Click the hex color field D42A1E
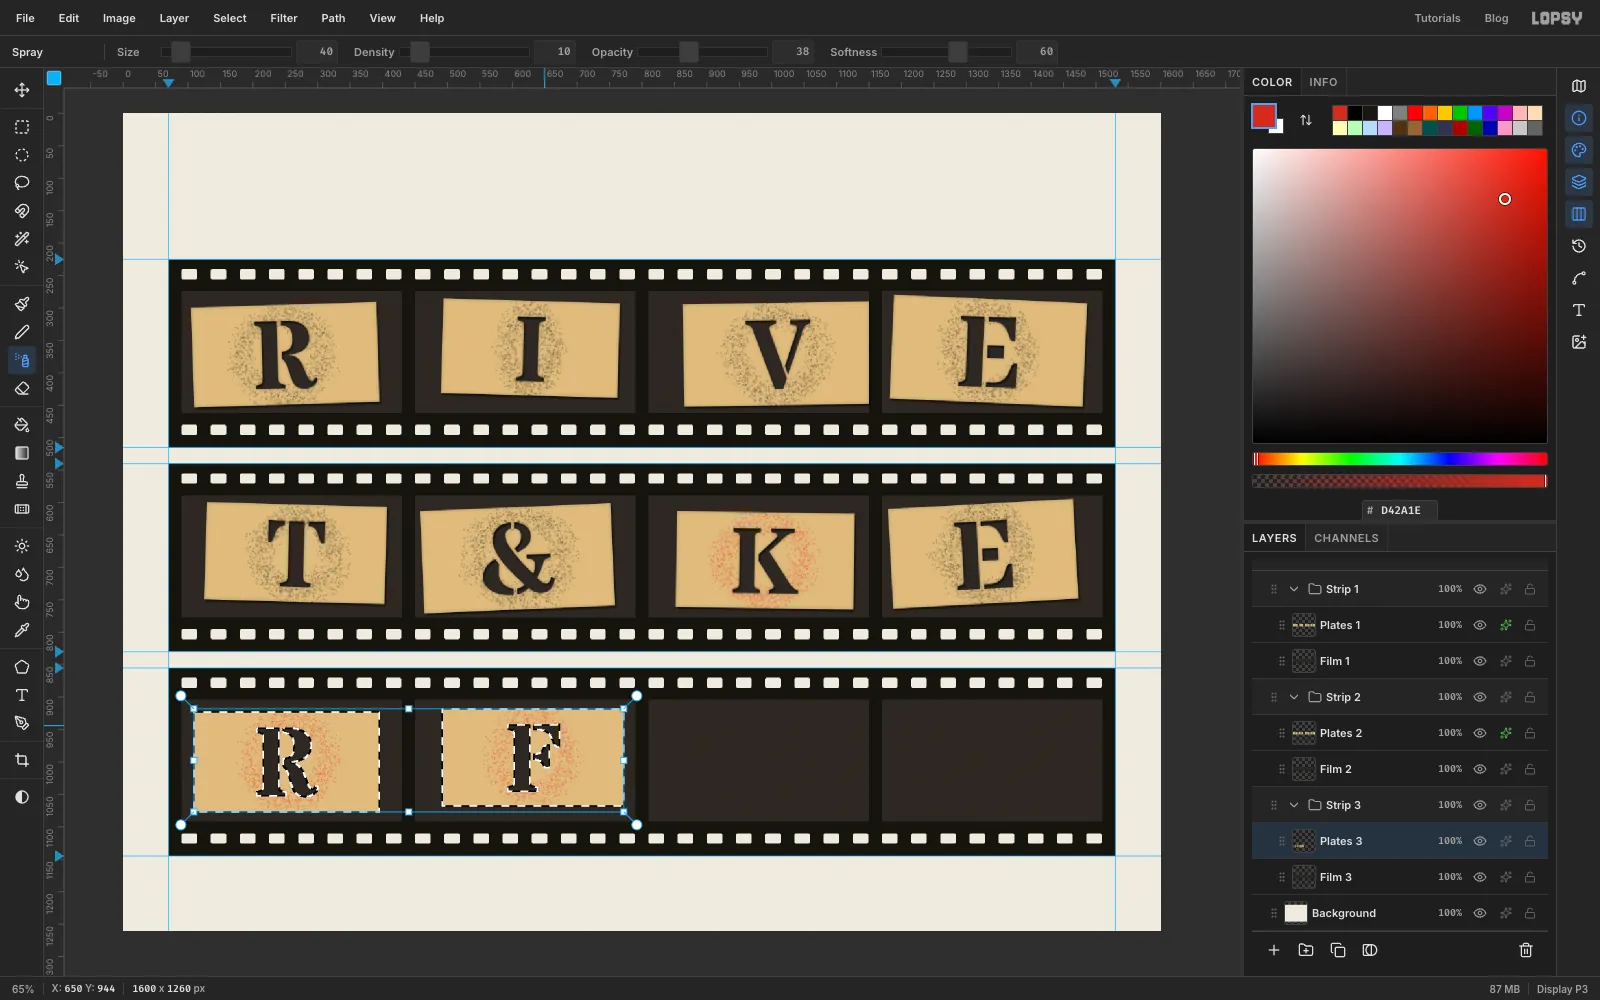This screenshot has width=1600, height=1000. click(x=1400, y=510)
